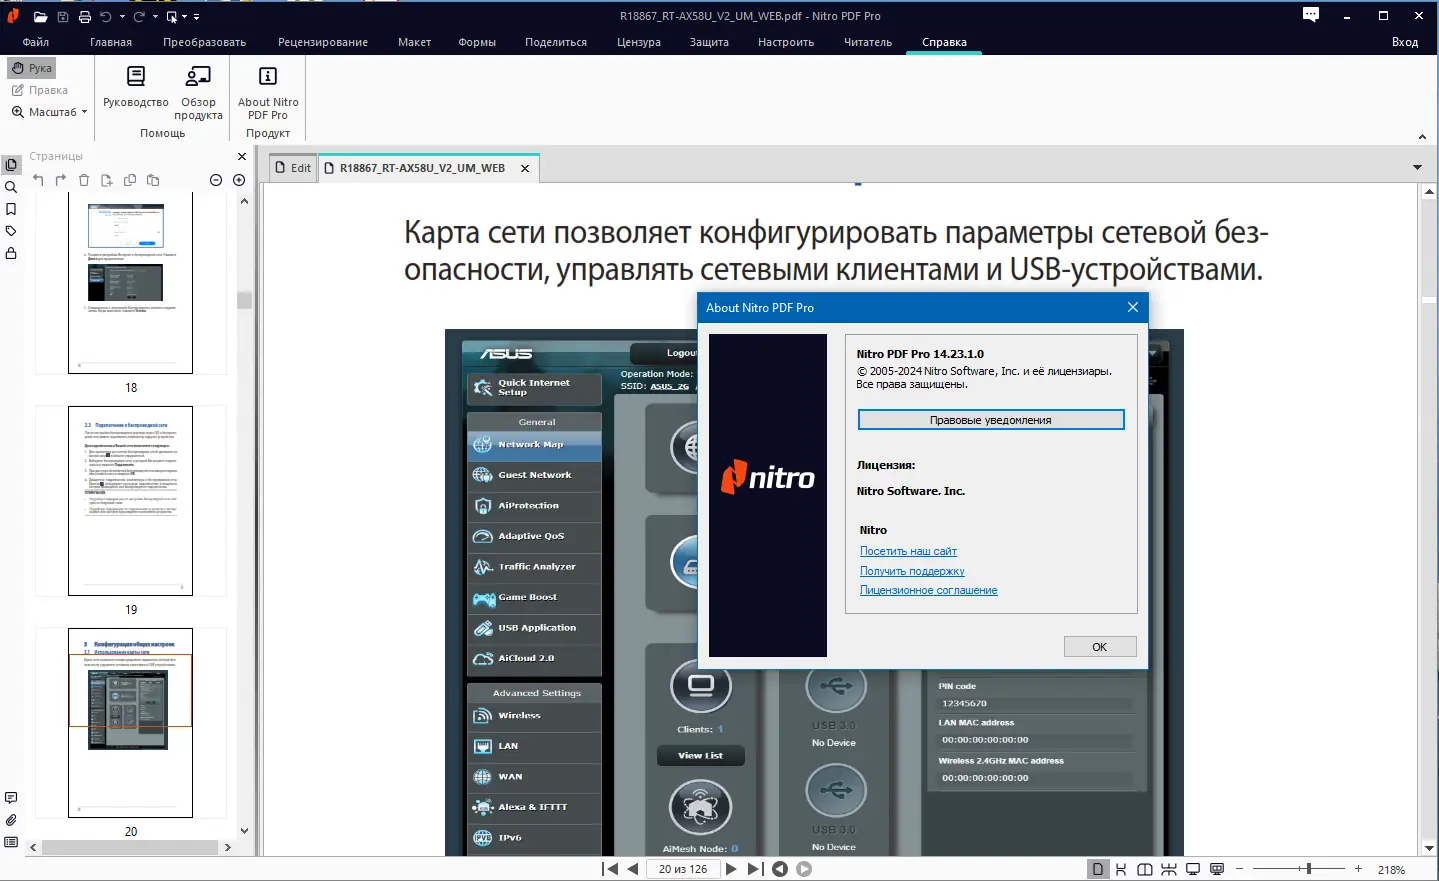1439x881 pixels.
Task: Open the Файл menu
Action: (36, 42)
